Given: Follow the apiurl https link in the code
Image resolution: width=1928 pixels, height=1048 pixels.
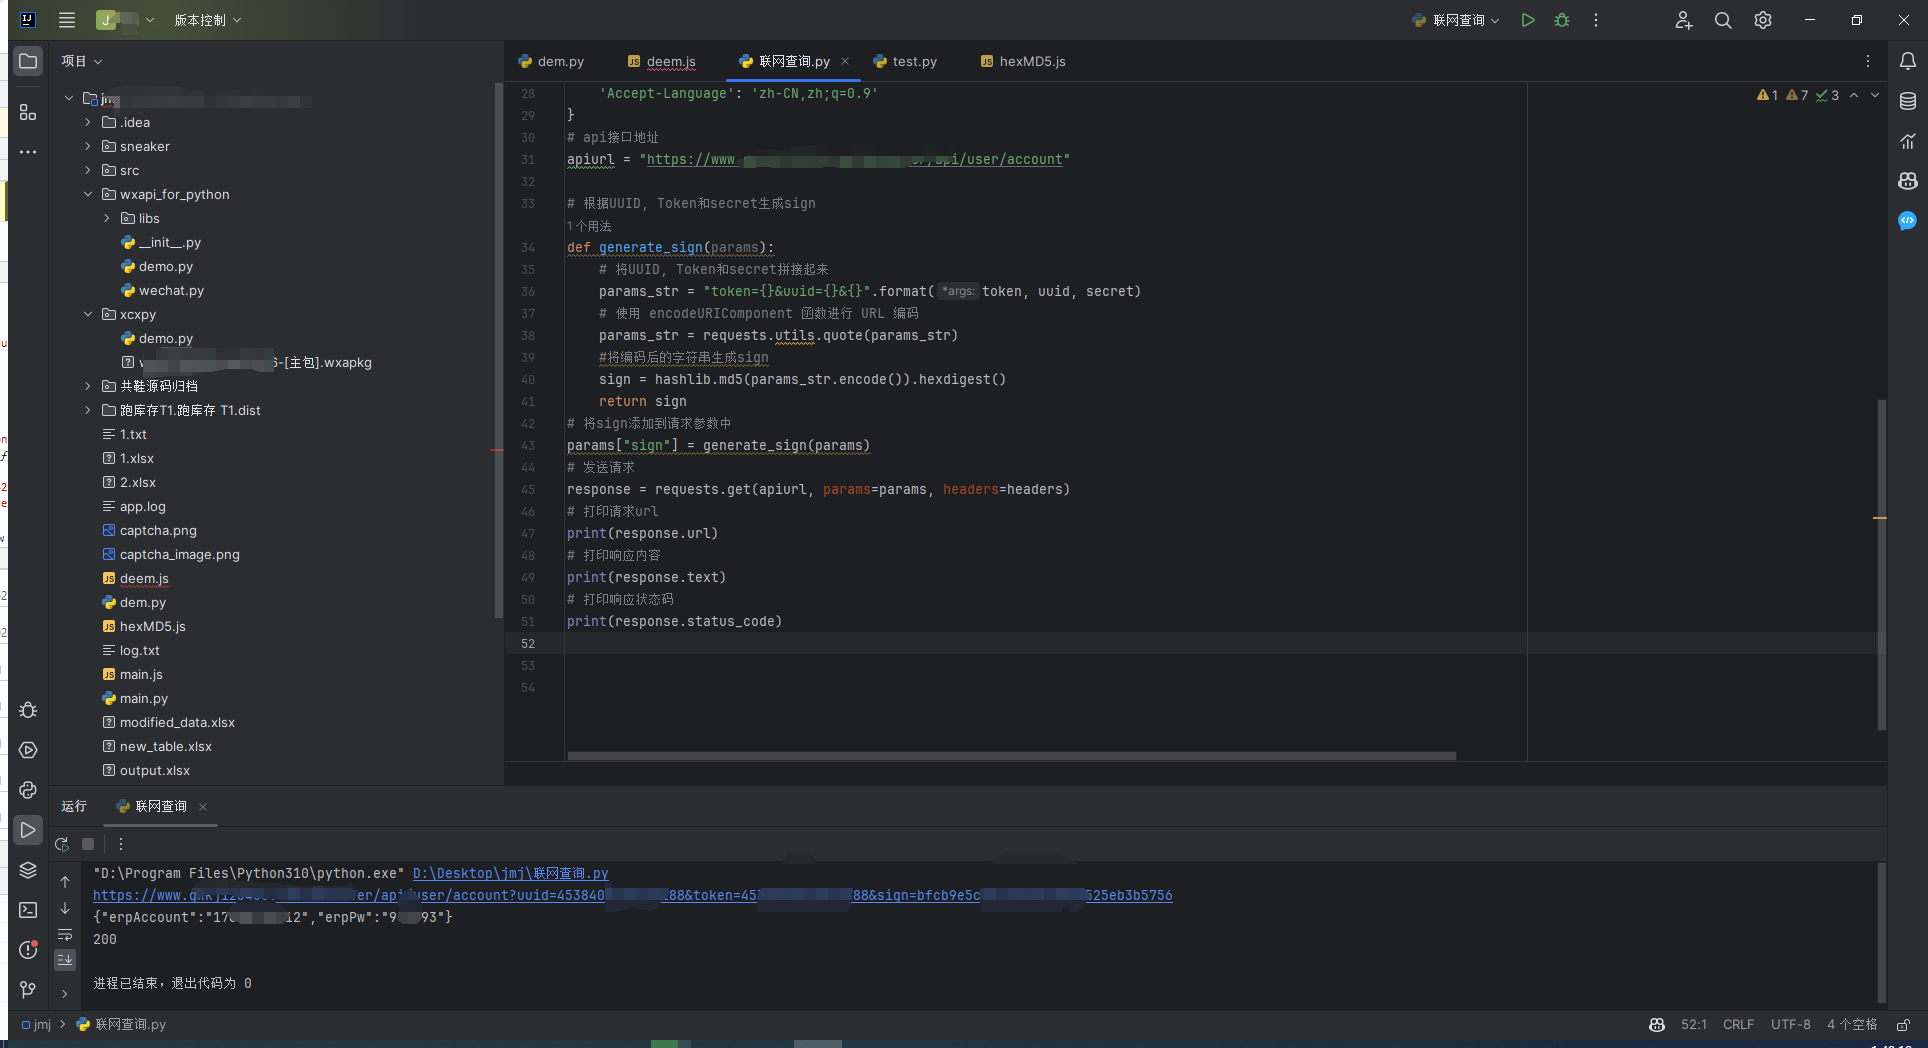Looking at the screenshot, I should 854,159.
